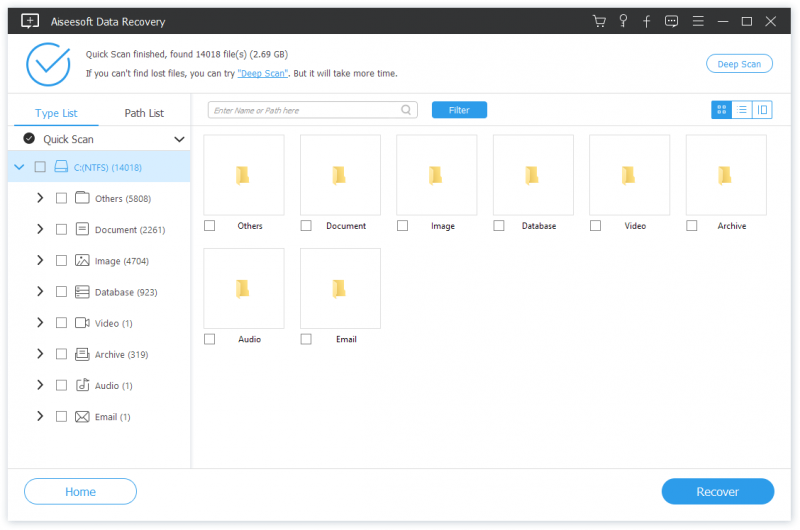
Task: Tick the checkbox under Archive thumbnail
Action: click(692, 225)
